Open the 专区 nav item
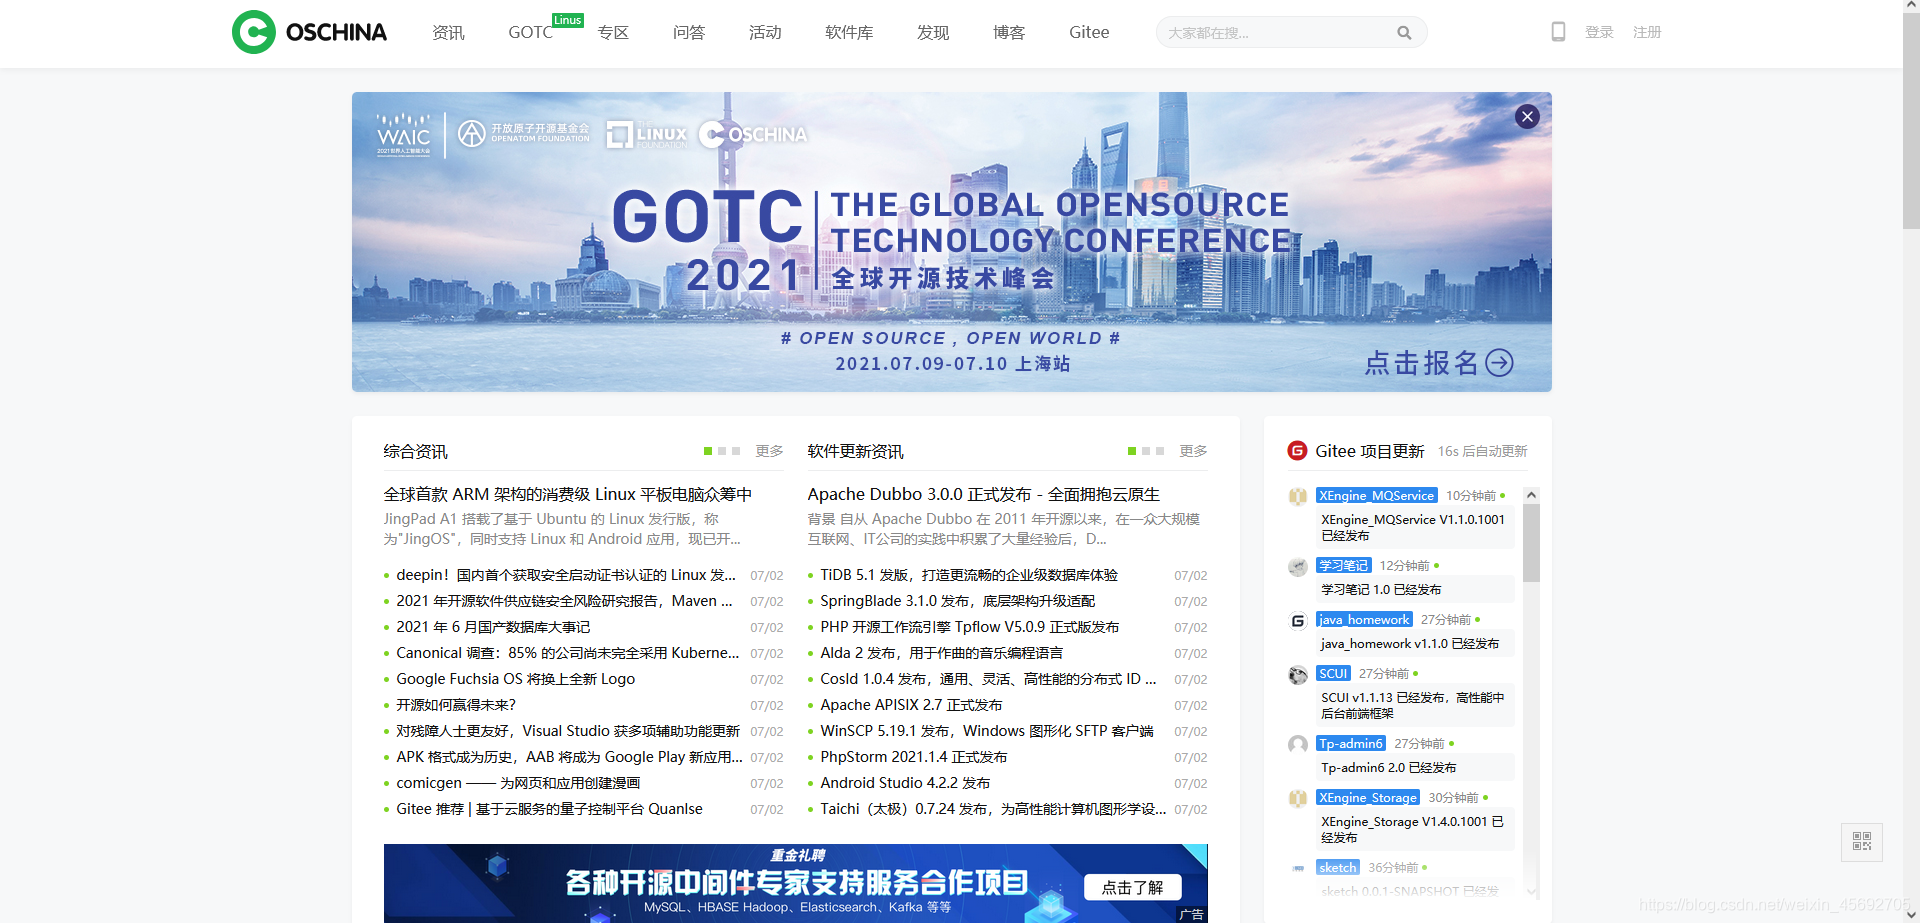Image resolution: width=1920 pixels, height=923 pixels. coord(613,33)
